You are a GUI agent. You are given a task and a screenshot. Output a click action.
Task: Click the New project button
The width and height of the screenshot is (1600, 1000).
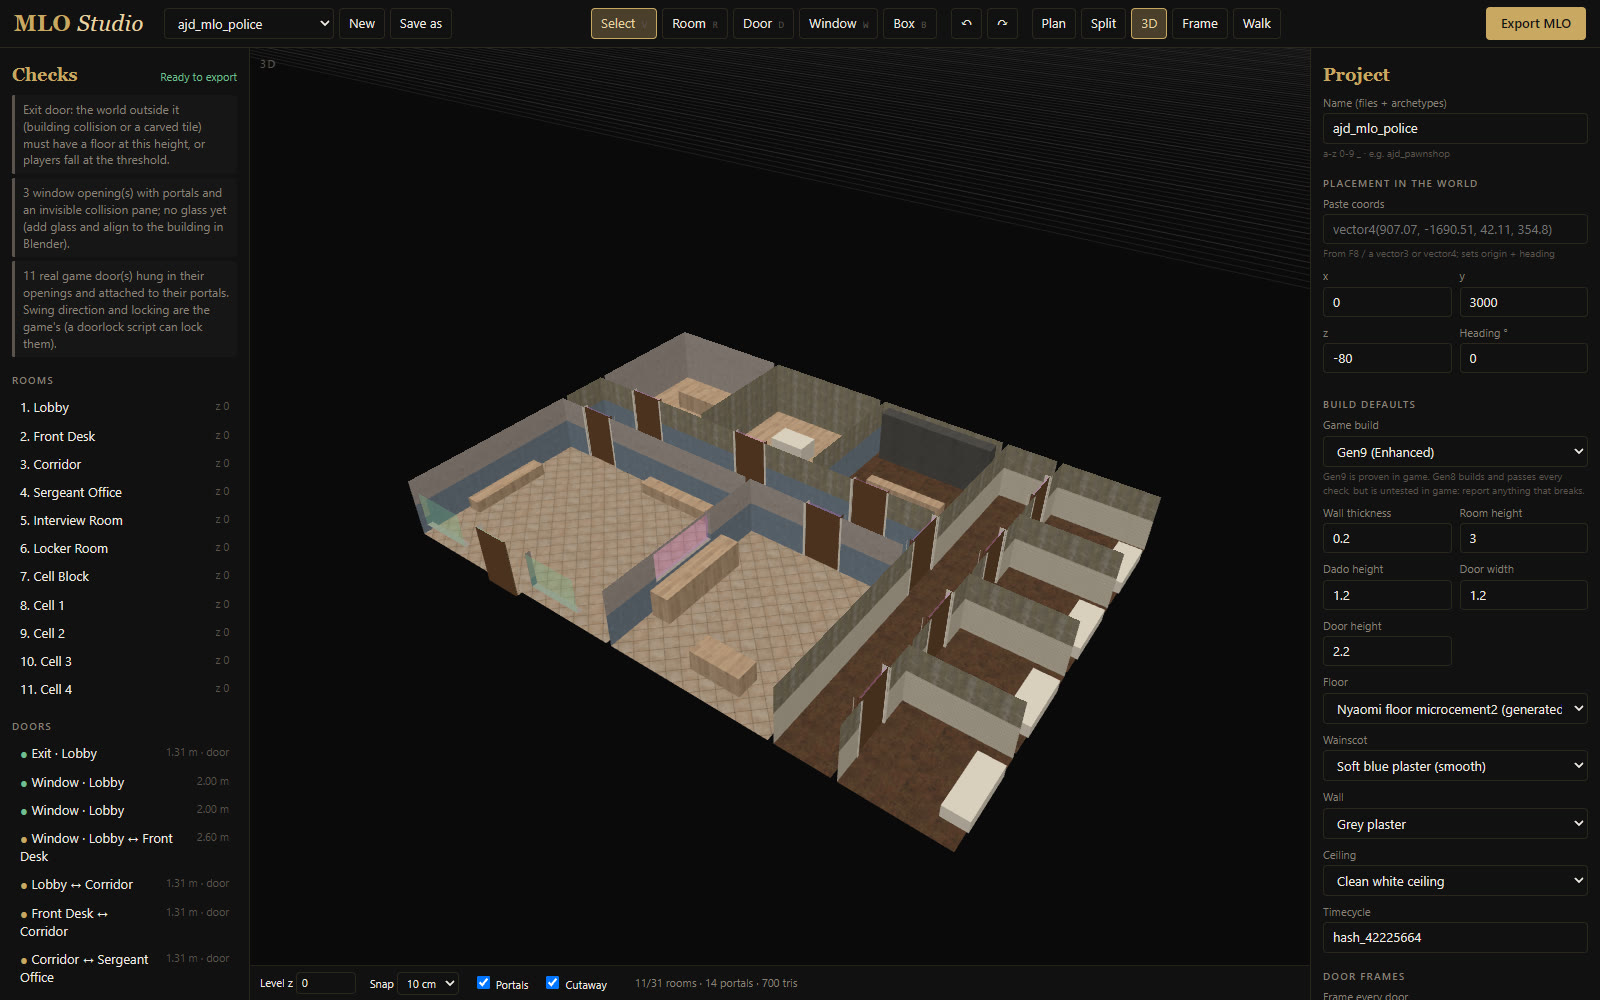pos(362,23)
